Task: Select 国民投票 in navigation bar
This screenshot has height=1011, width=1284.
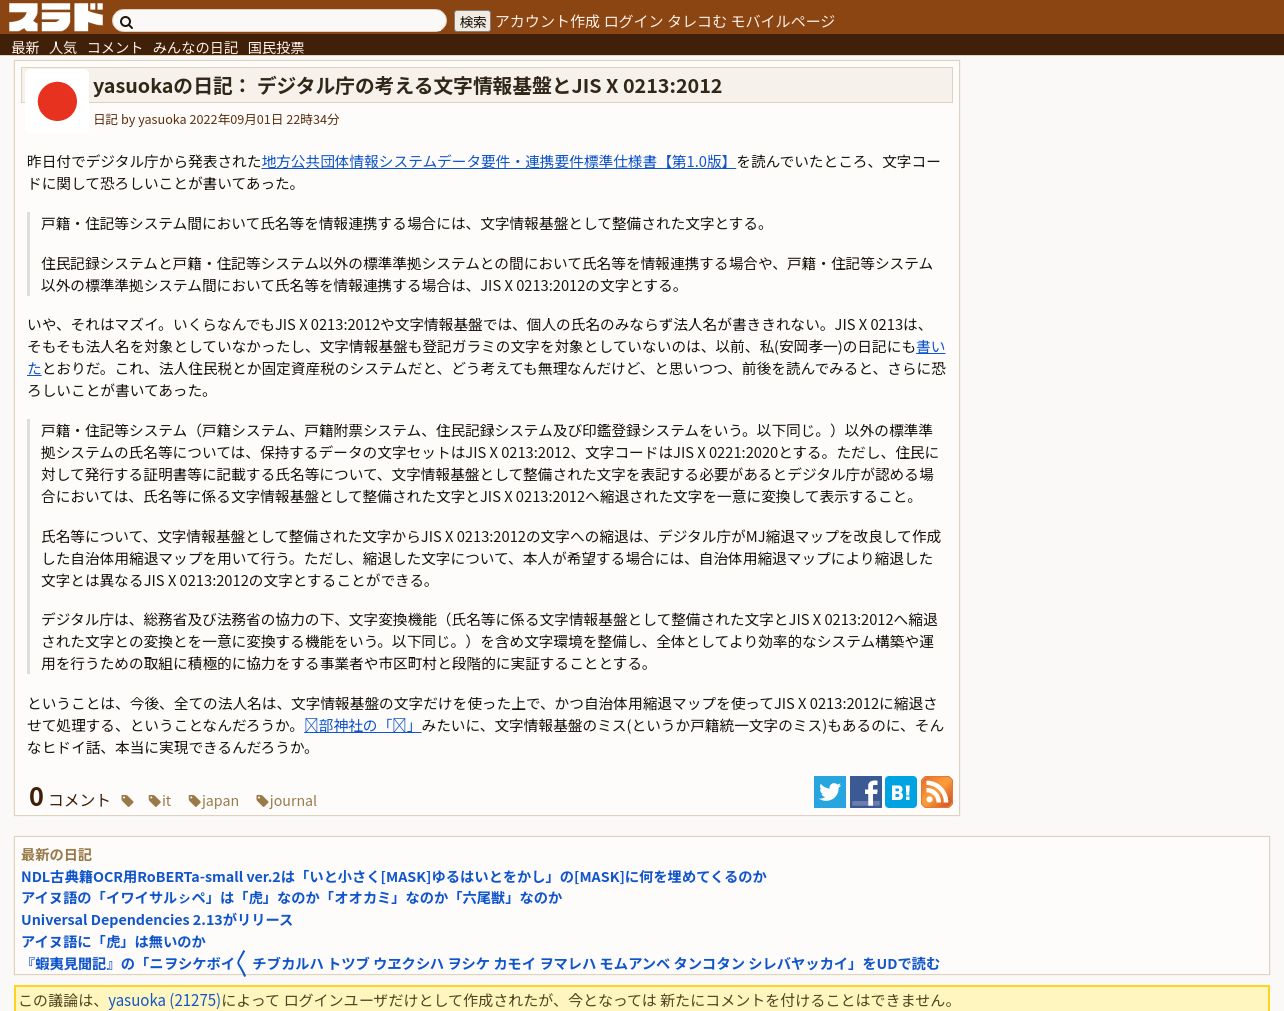Action: [x=276, y=47]
